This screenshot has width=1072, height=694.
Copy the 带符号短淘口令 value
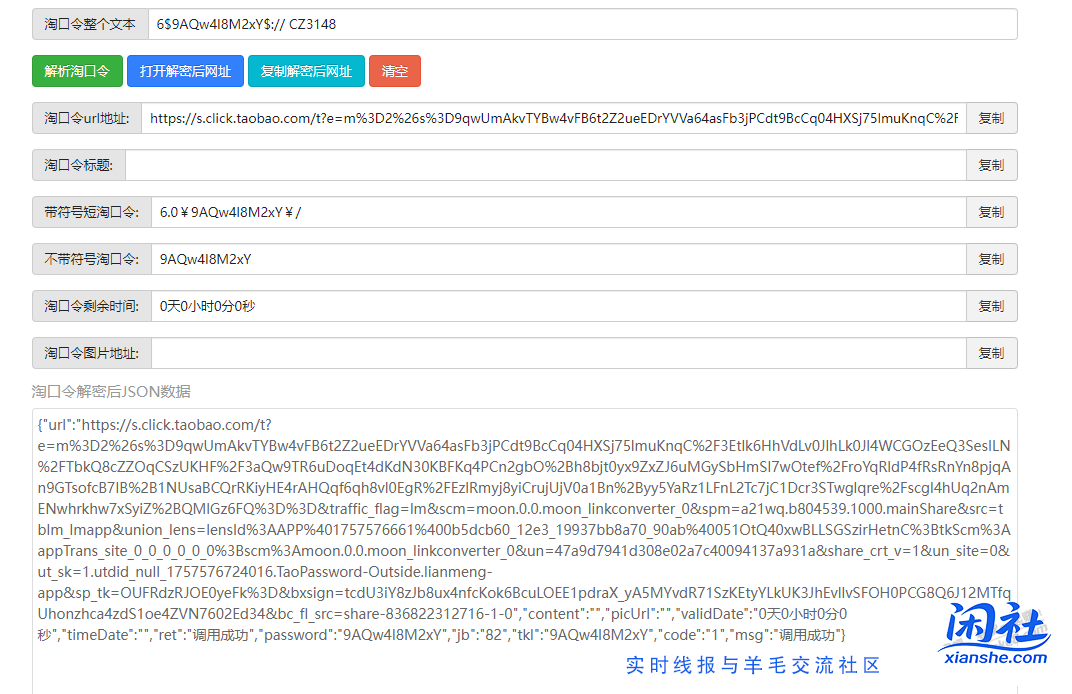tap(991, 212)
